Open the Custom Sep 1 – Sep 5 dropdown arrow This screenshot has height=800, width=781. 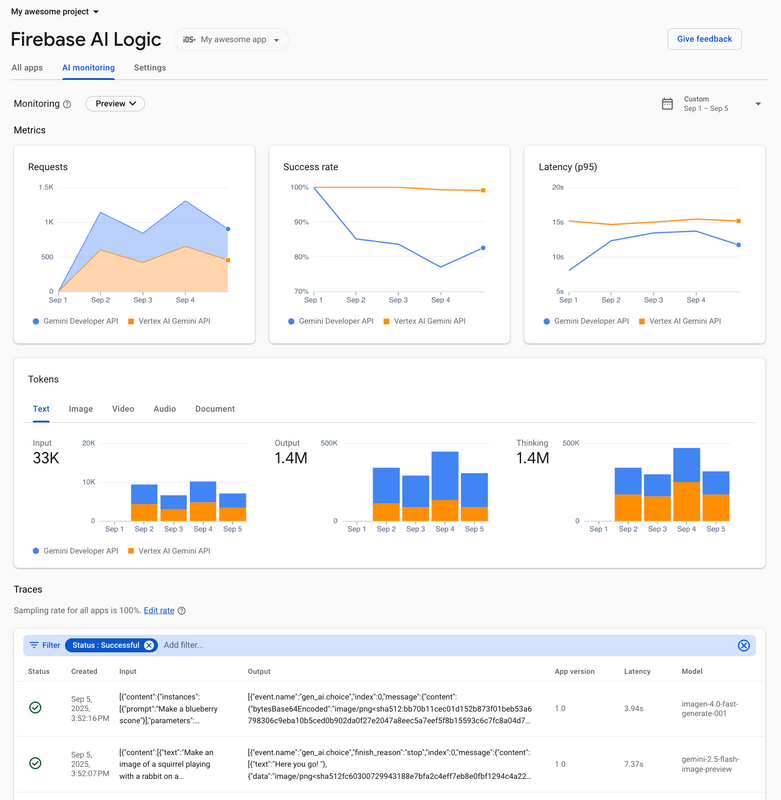758,104
